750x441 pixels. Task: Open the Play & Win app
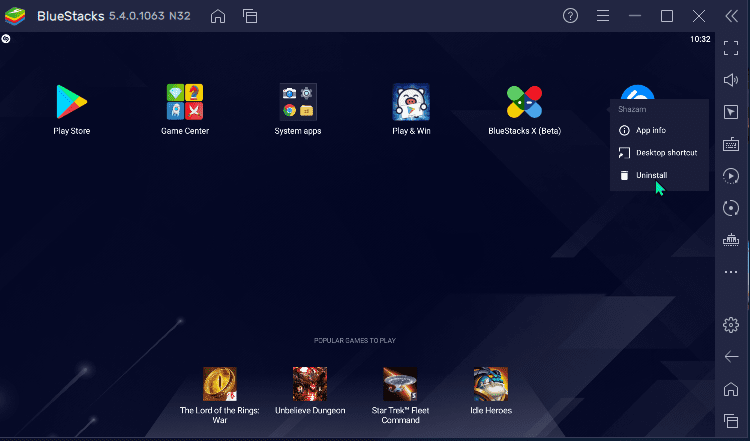(x=411, y=102)
